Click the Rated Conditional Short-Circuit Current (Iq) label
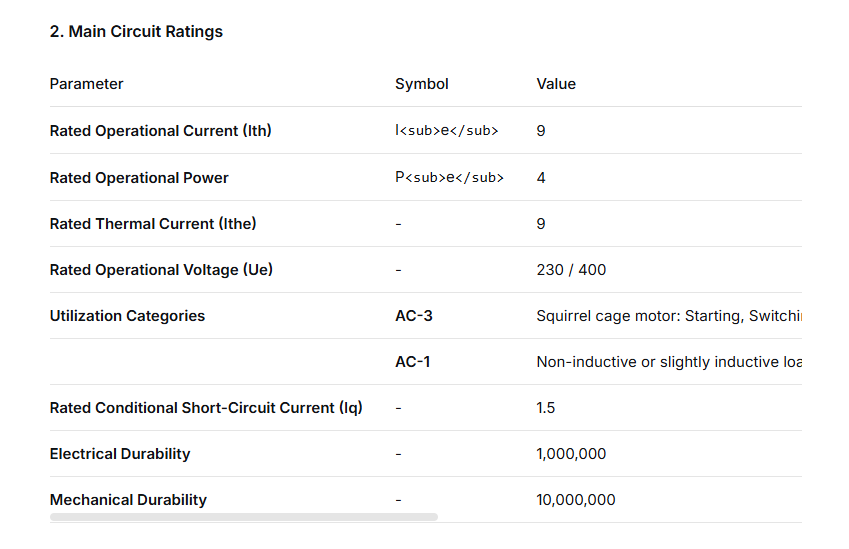 pyautogui.click(x=206, y=408)
